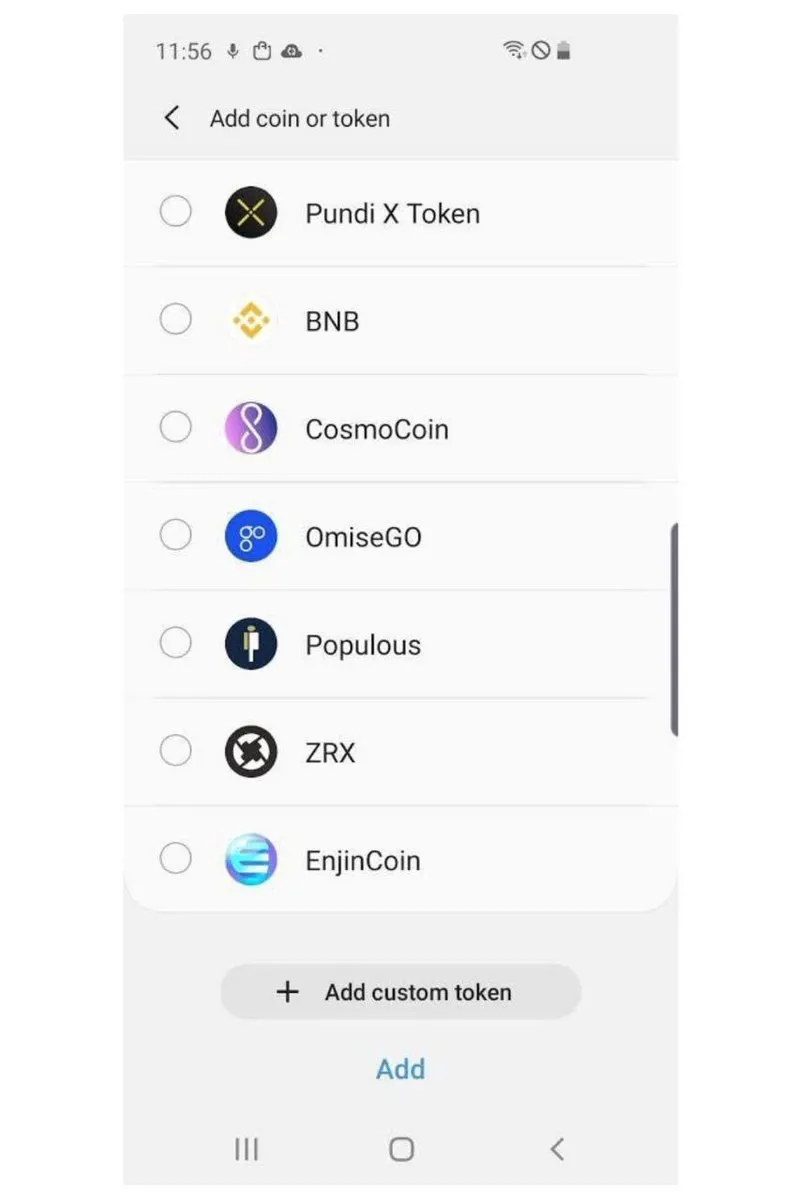
Task: Select the Populous radio button
Action: [176, 642]
